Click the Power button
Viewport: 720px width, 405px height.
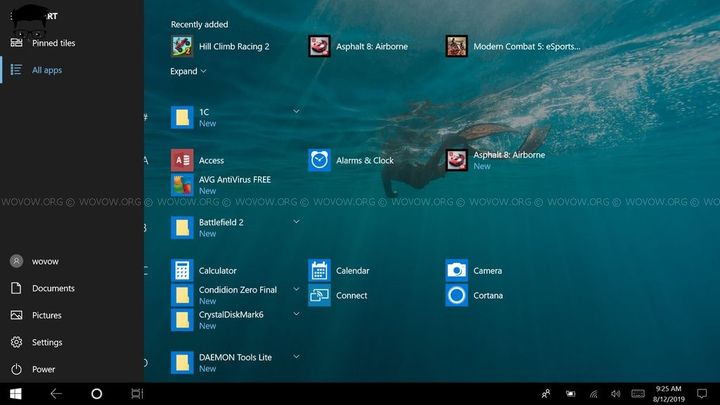point(43,369)
